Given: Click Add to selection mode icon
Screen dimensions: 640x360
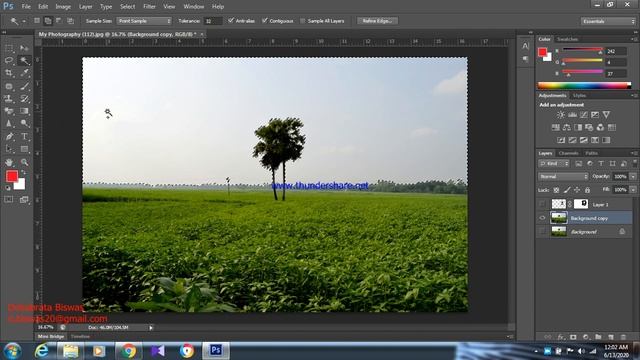Looking at the screenshot, I should pos(48,21).
